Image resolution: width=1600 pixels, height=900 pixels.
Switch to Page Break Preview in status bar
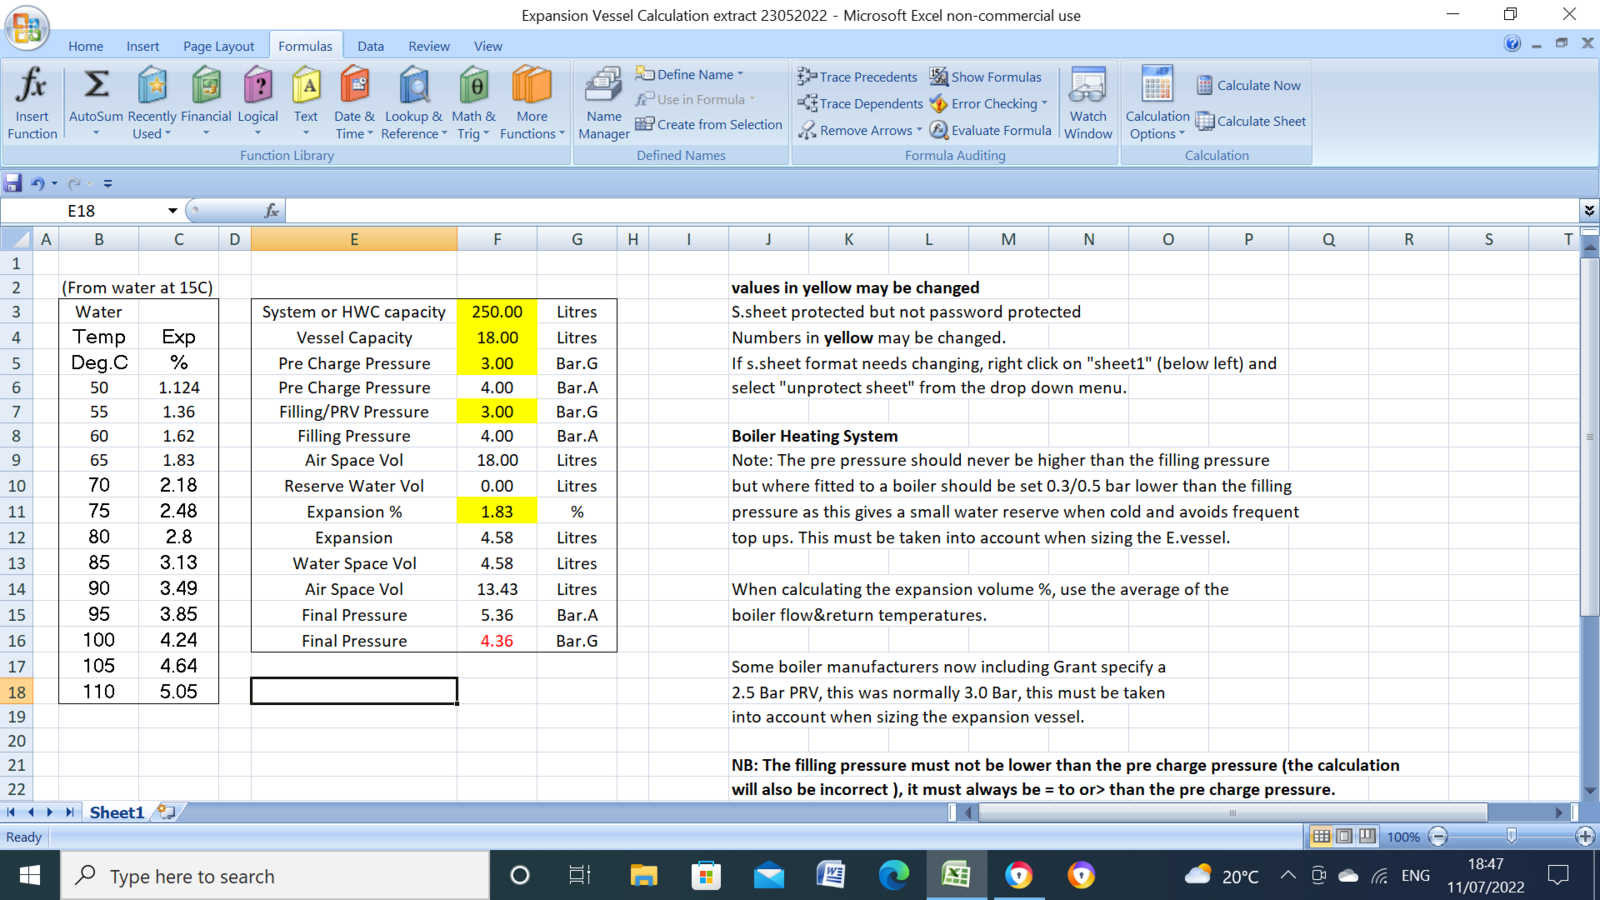point(1367,836)
